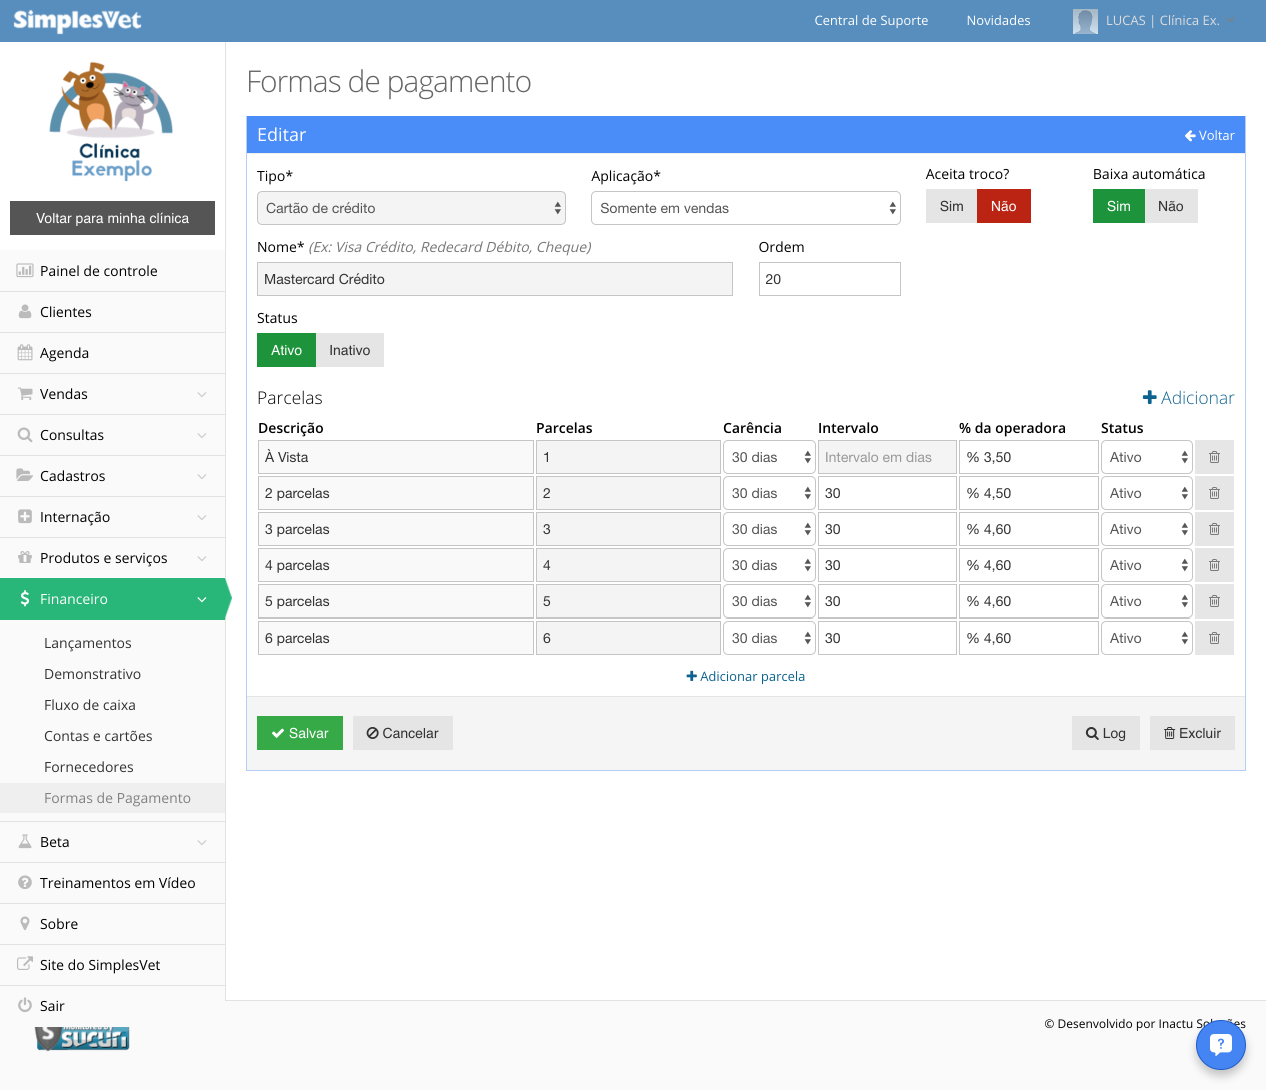Click the user avatar icon near LUCAS
This screenshot has height=1090, width=1266.
pos(1085,21)
